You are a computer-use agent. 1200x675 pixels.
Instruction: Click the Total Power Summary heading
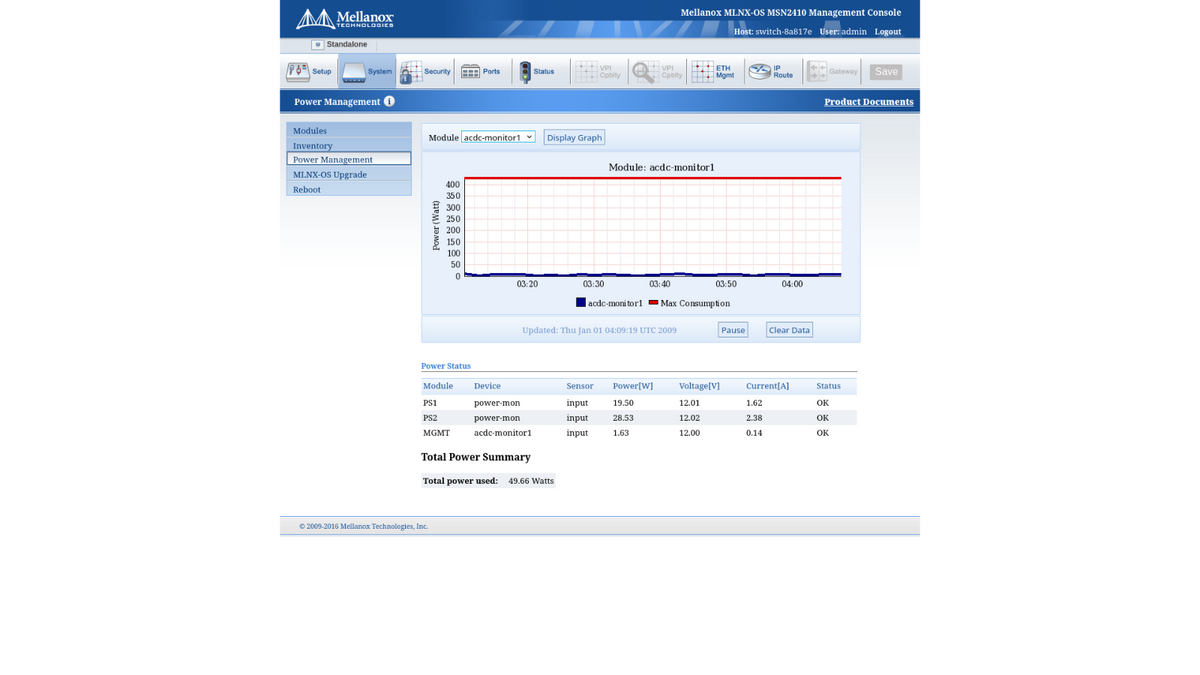(x=476, y=457)
